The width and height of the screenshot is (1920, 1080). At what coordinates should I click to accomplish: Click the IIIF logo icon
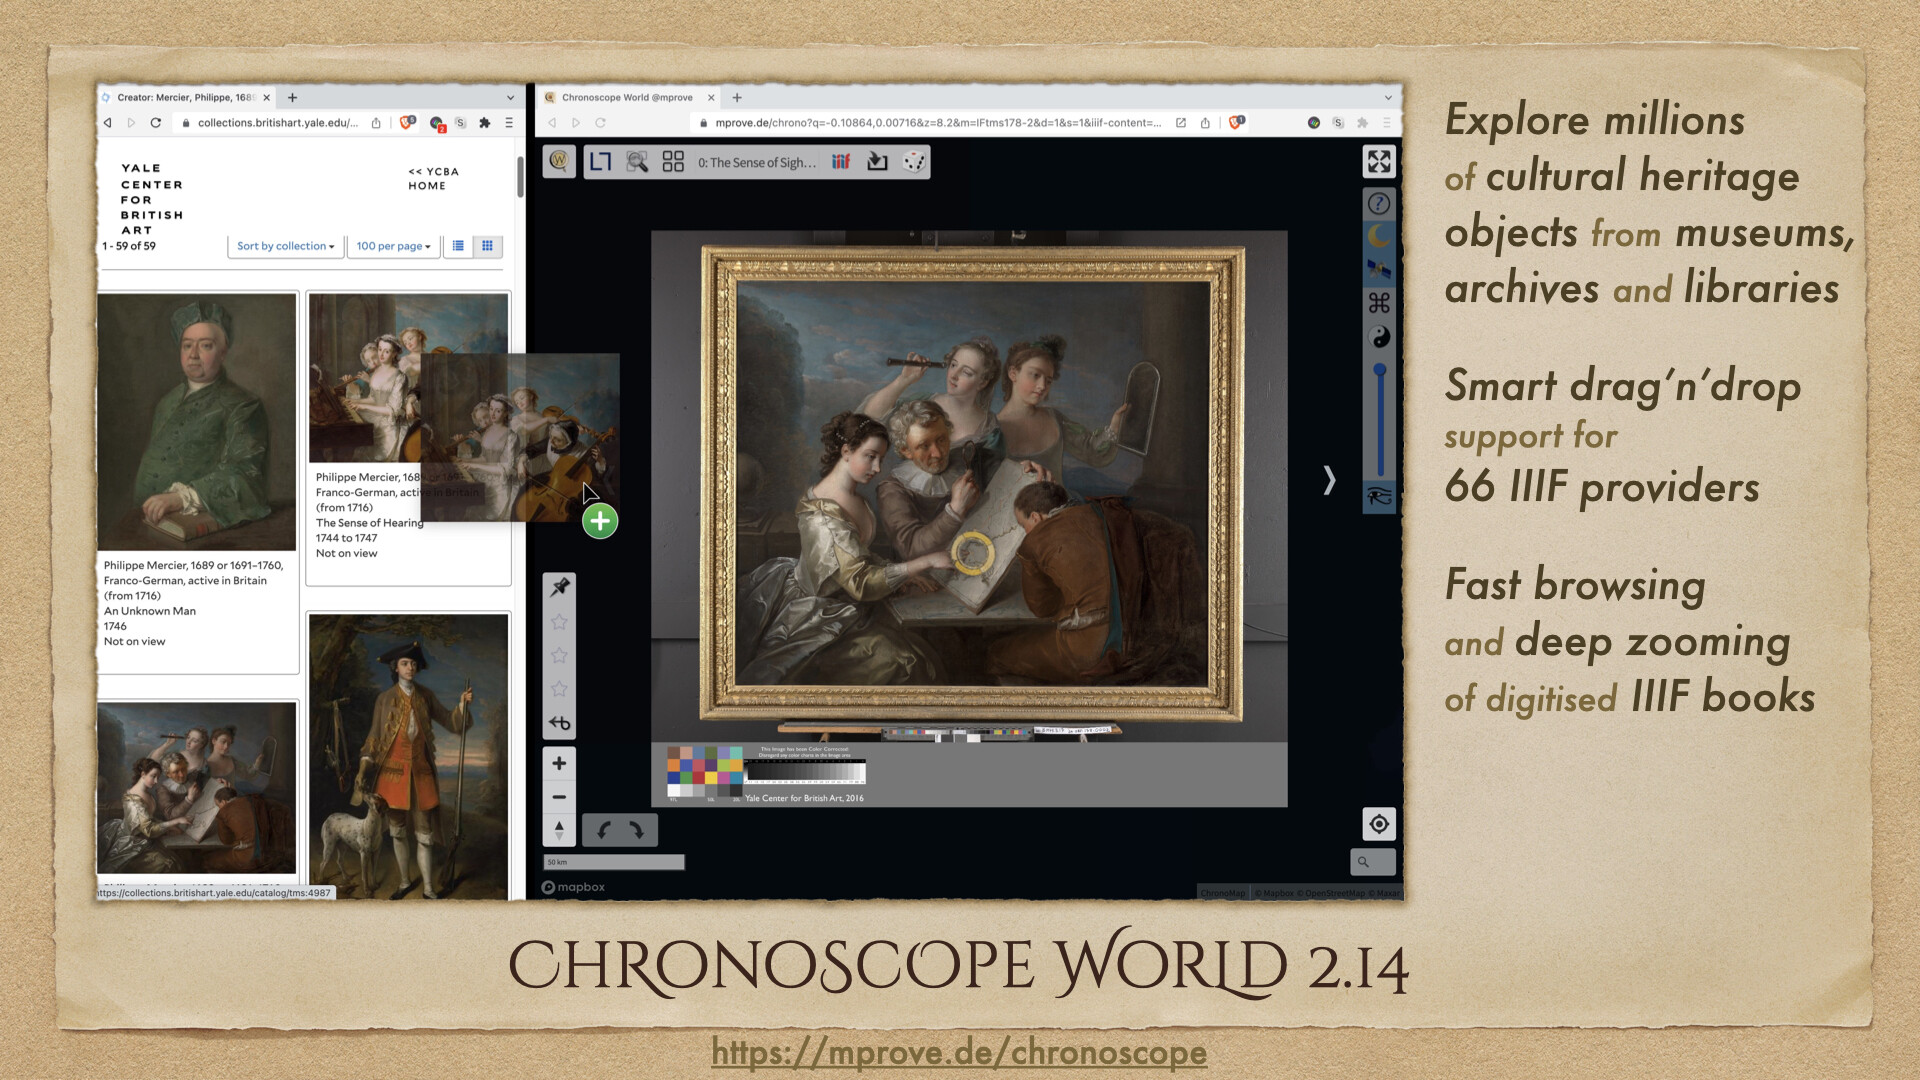pyautogui.click(x=841, y=161)
